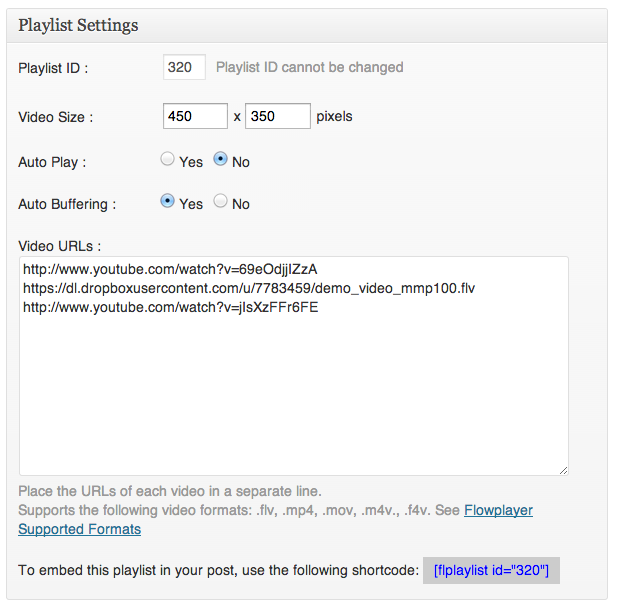Click the video height field showing 350
Screen dimensions: 617x608
point(278,116)
